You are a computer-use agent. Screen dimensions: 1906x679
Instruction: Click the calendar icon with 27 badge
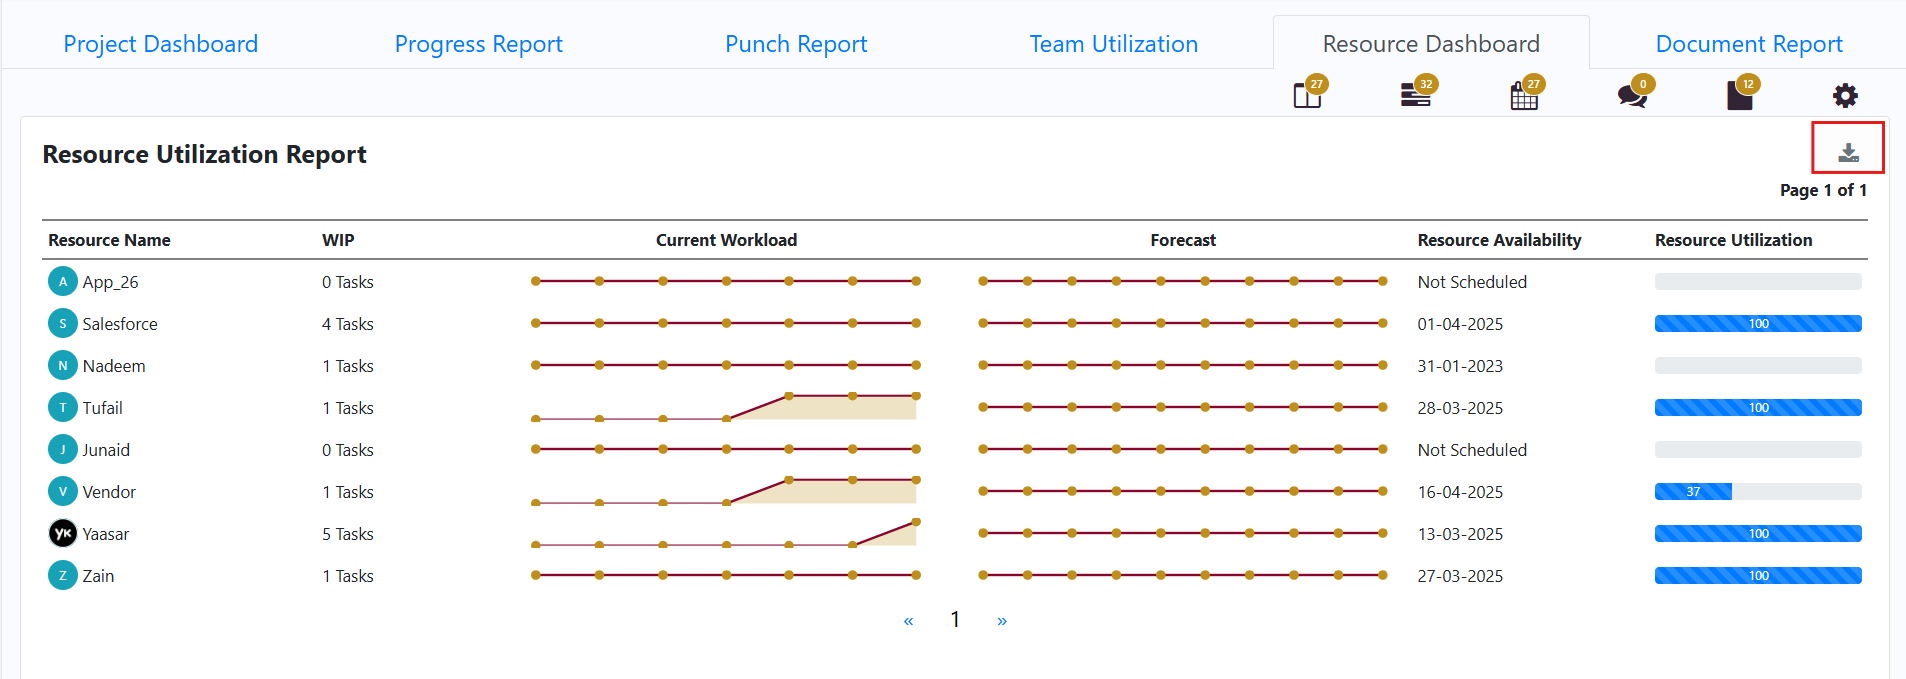click(1523, 96)
